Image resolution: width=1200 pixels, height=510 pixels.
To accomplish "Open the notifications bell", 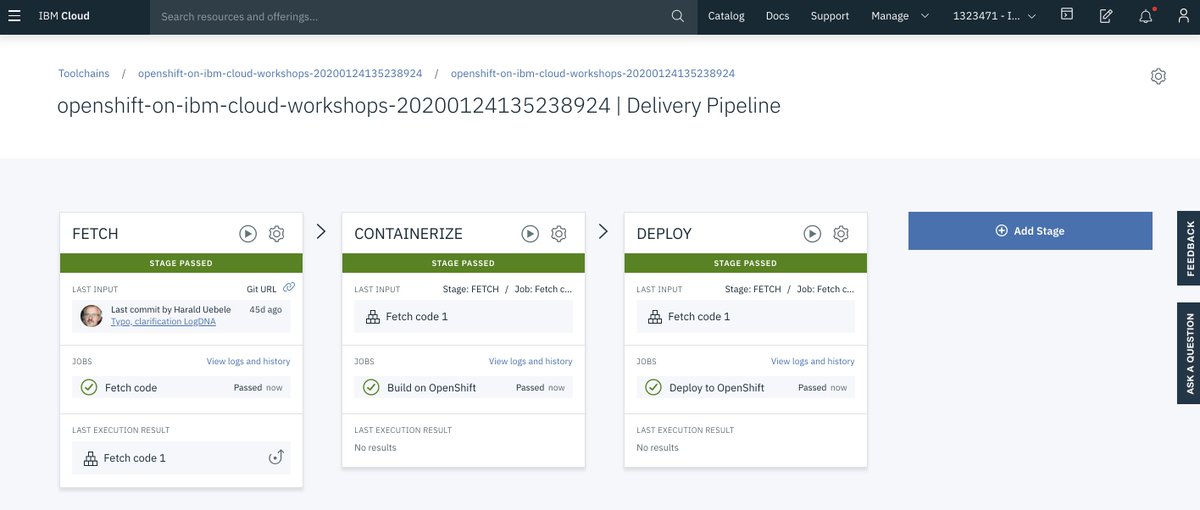I will [x=1146, y=16].
